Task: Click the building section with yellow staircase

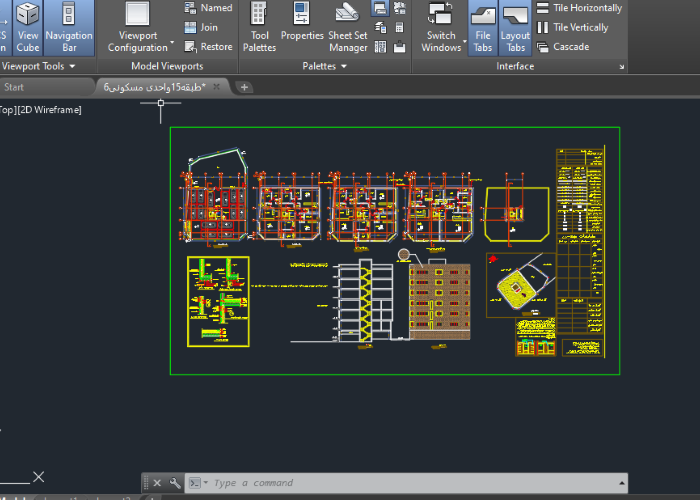Action: pos(363,300)
